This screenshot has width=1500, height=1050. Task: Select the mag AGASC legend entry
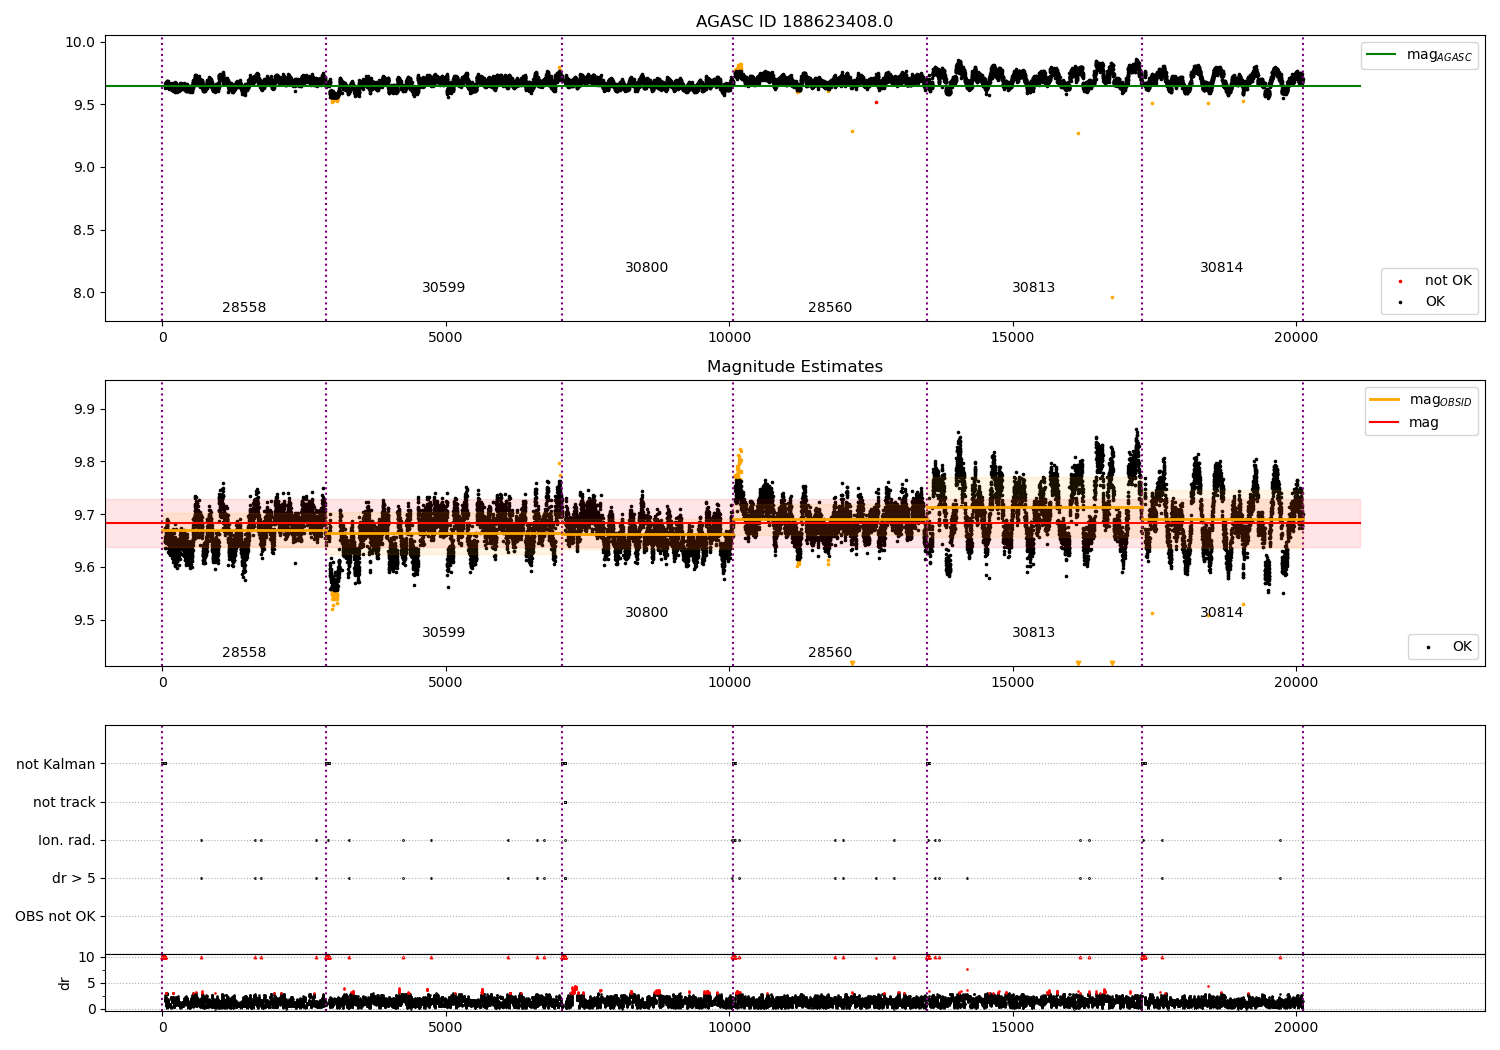pyautogui.click(x=1419, y=55)
